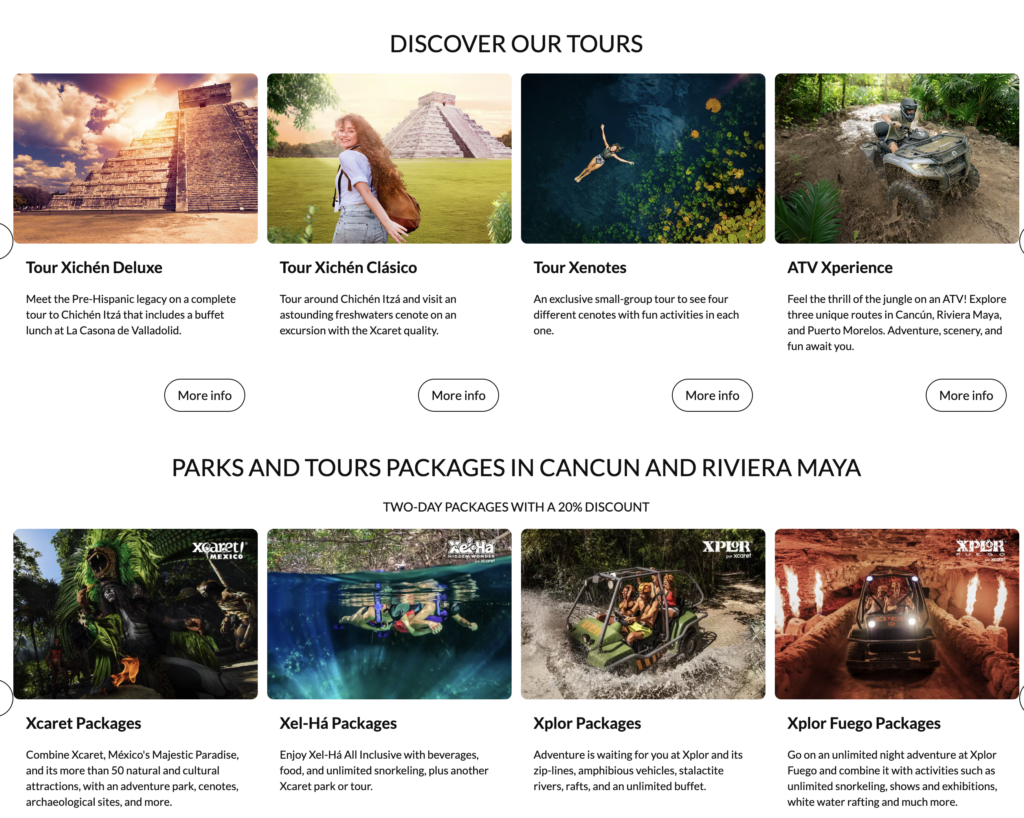This screenshot has height=818, width=1024.
Task: Click the Xplor Fuego logo on cave image
Action: tap(981, 550)
